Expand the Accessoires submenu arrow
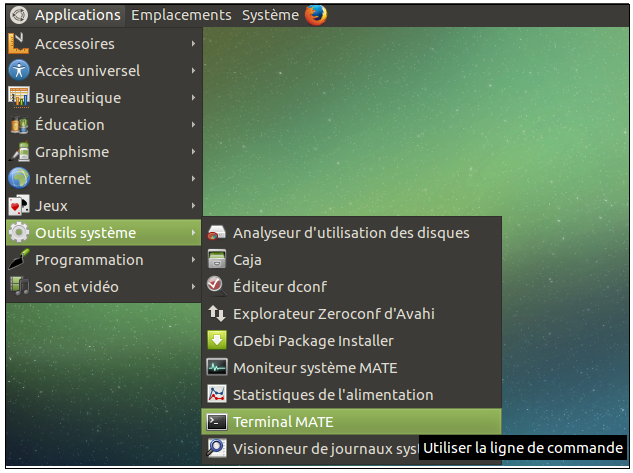The width and height of the screenshot is (633, 473). tap(194, 44)
